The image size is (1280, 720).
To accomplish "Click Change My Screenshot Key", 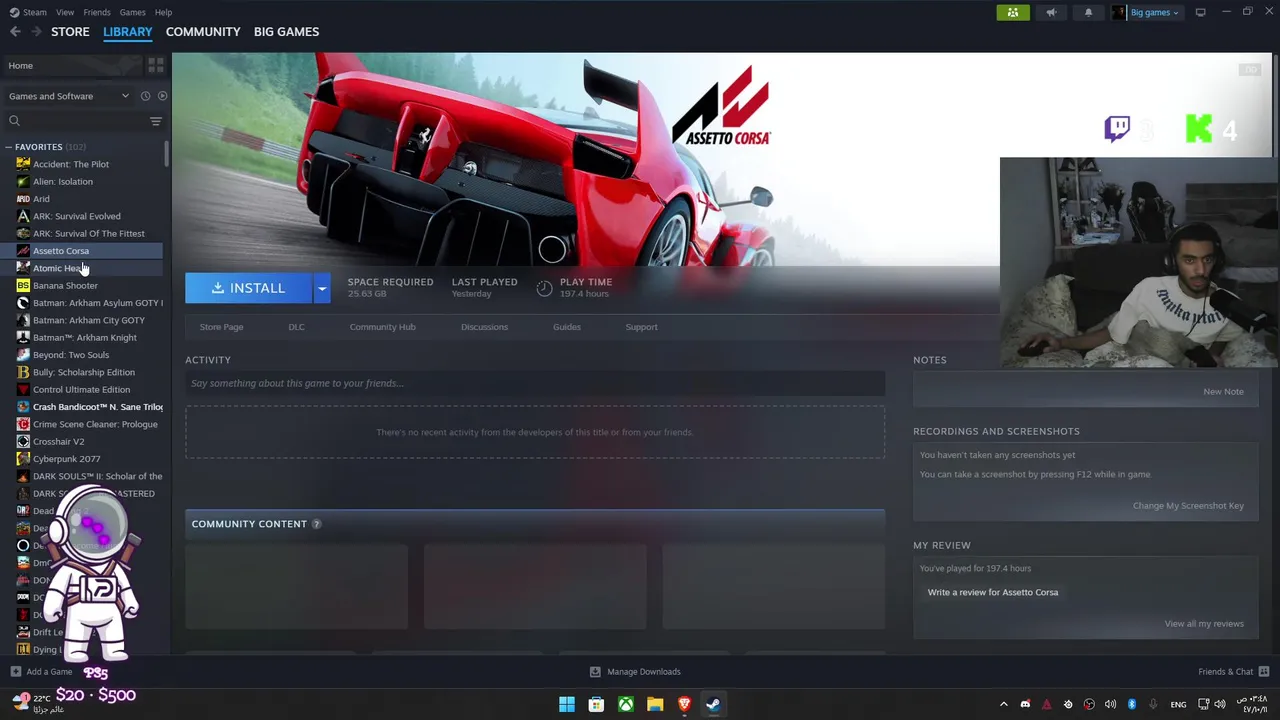I will [1188, 506].
